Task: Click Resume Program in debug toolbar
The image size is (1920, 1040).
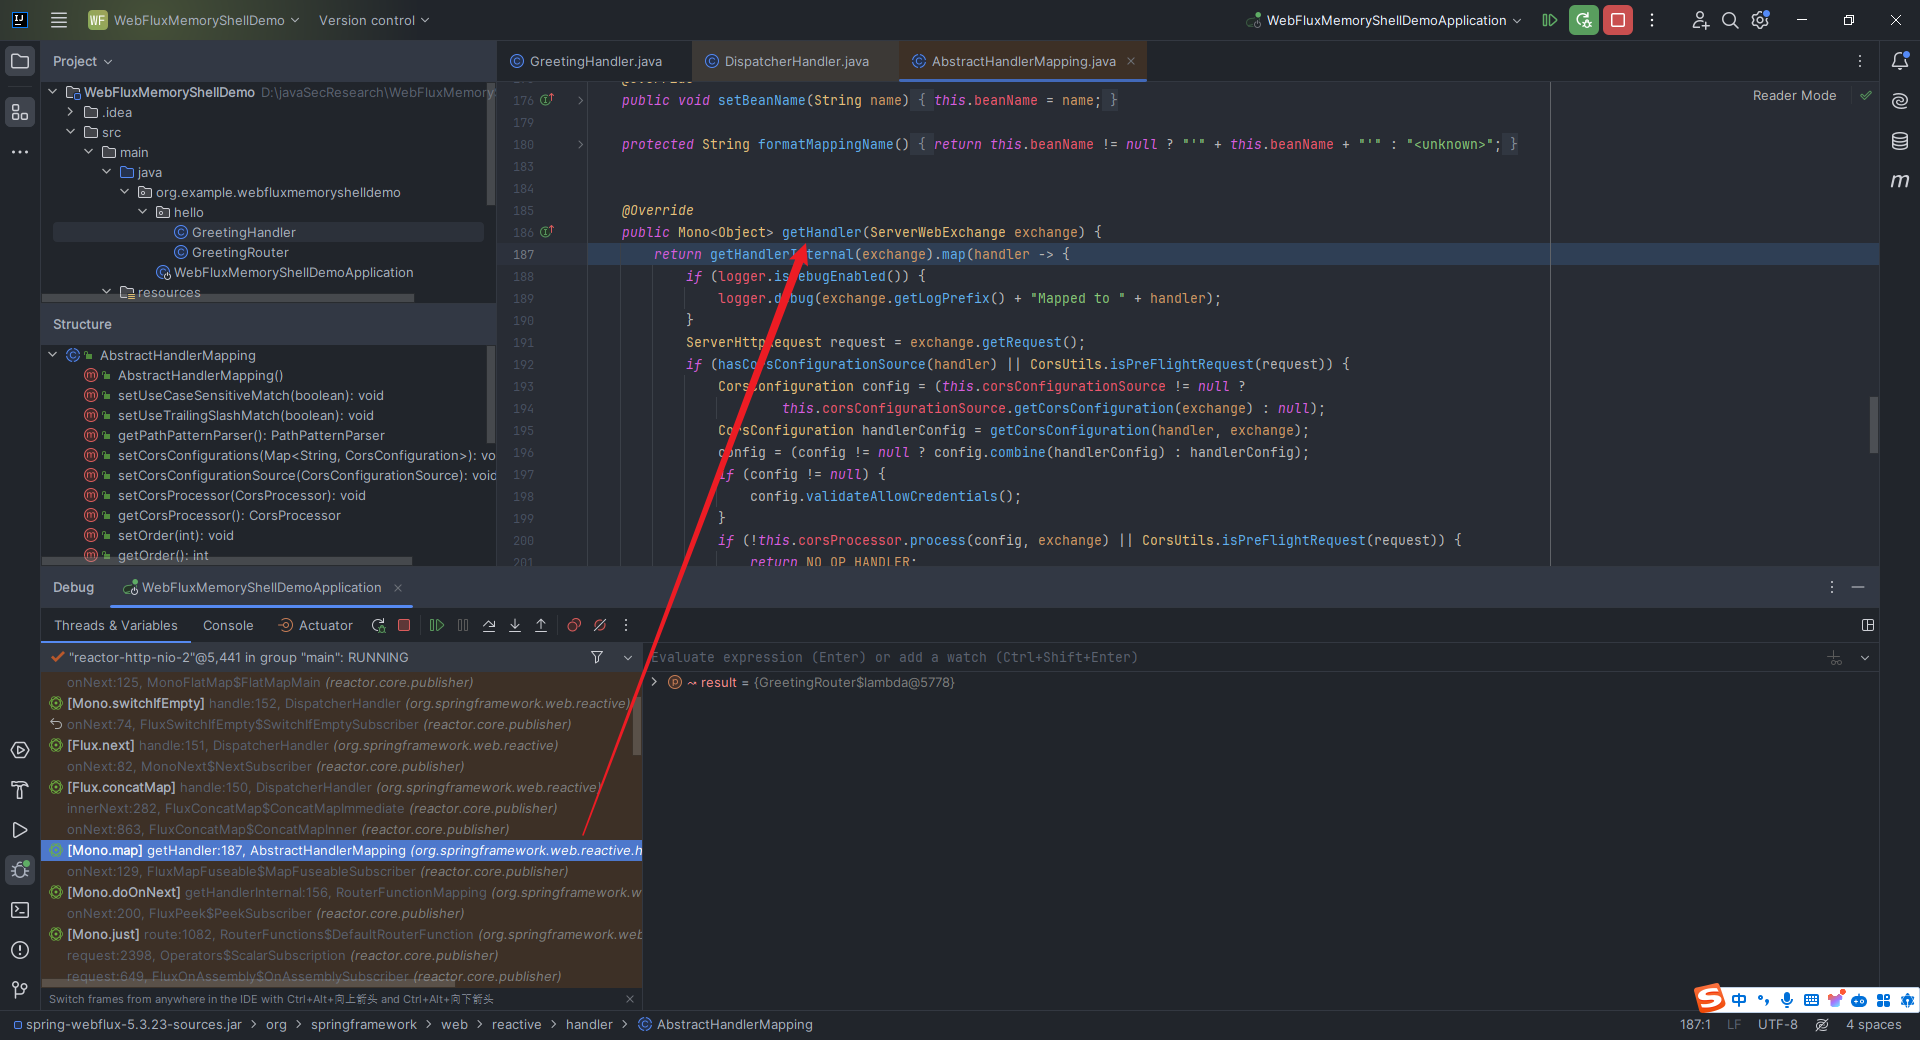Action: 437,626
